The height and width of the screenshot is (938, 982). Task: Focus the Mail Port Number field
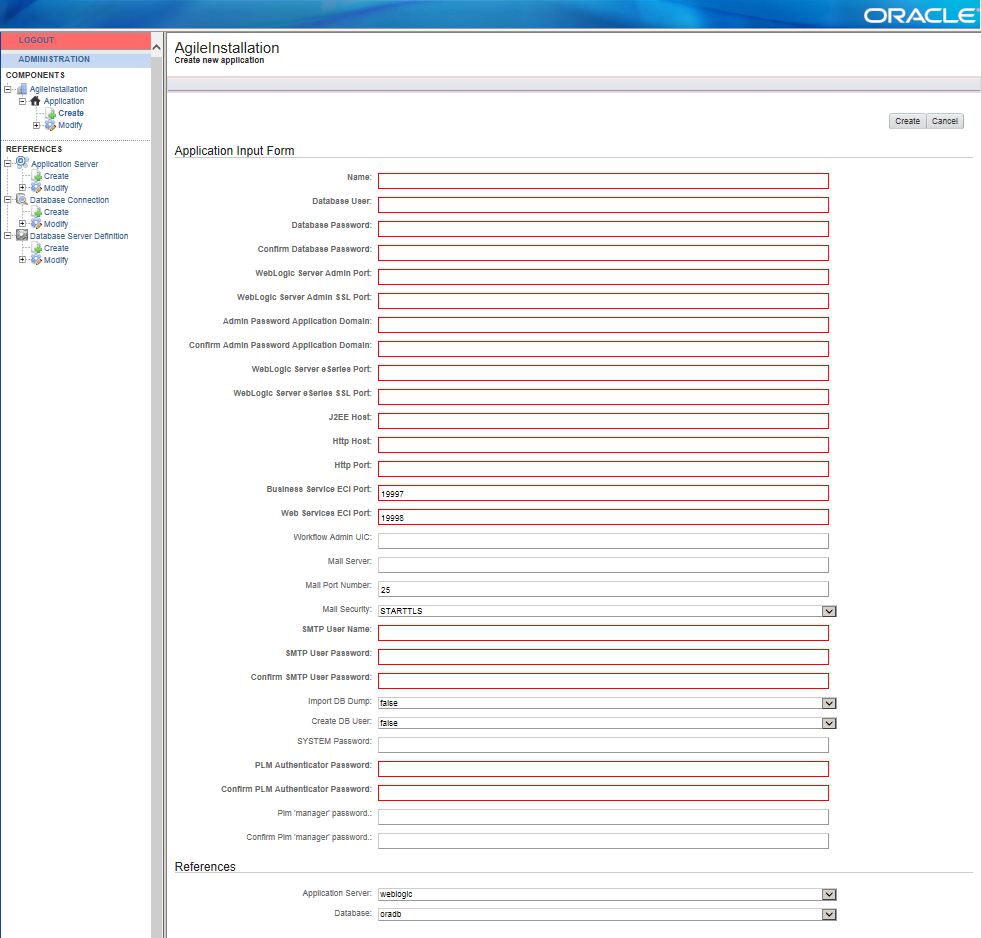pyautogui.click(x=603, y=589)
